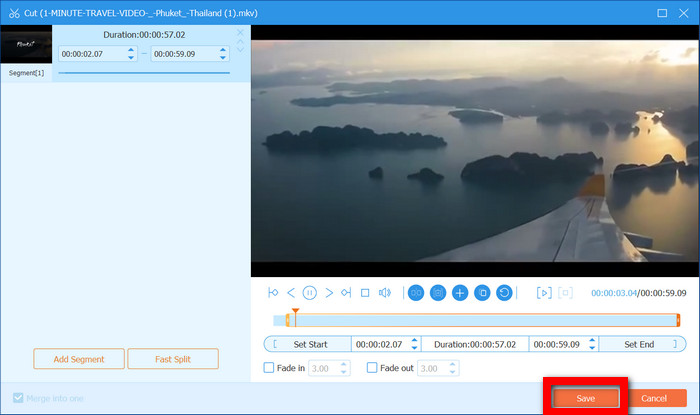The height and width of the screenshot is (415, 700).
Task: Save the cut settings
Action: (585, 398)
